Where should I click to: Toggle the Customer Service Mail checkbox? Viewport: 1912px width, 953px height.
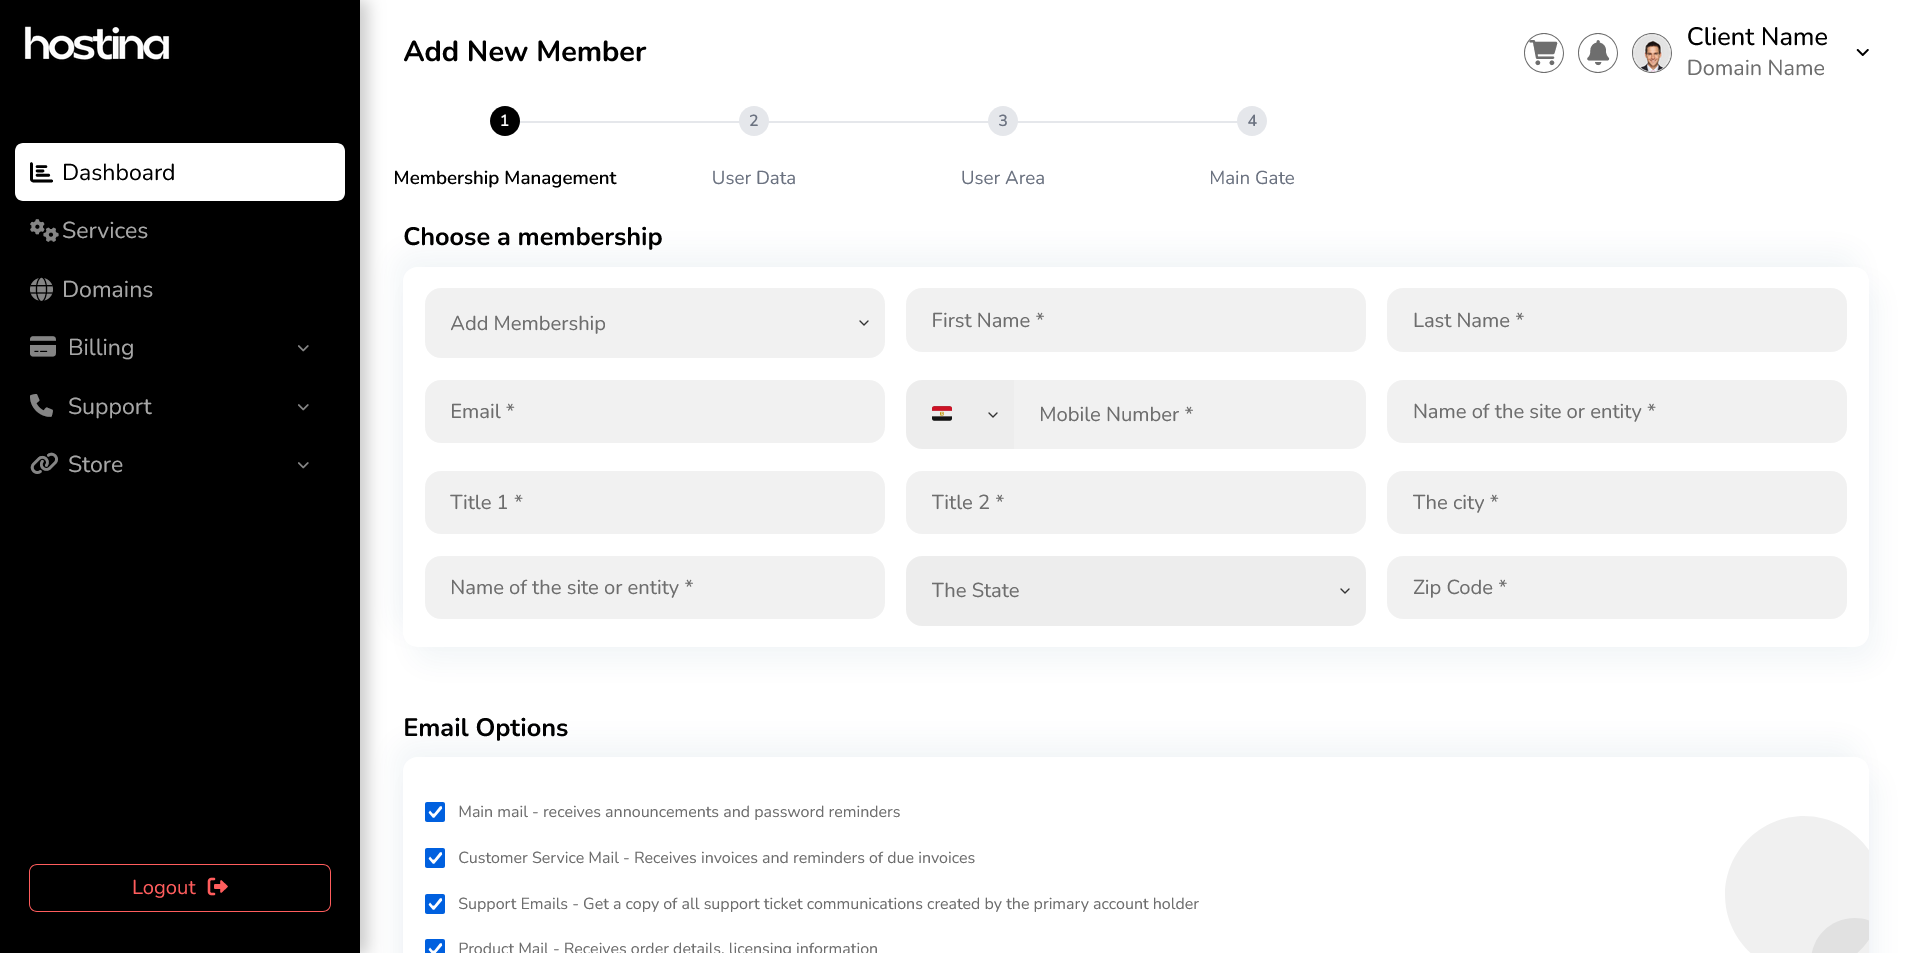tap(435, 858)
